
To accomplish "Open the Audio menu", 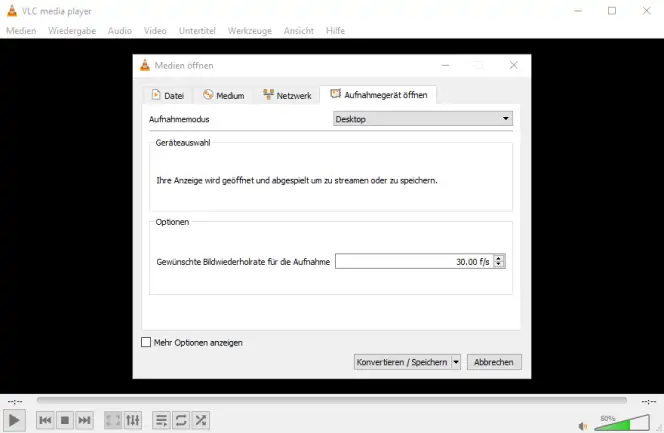I will 120,30.
